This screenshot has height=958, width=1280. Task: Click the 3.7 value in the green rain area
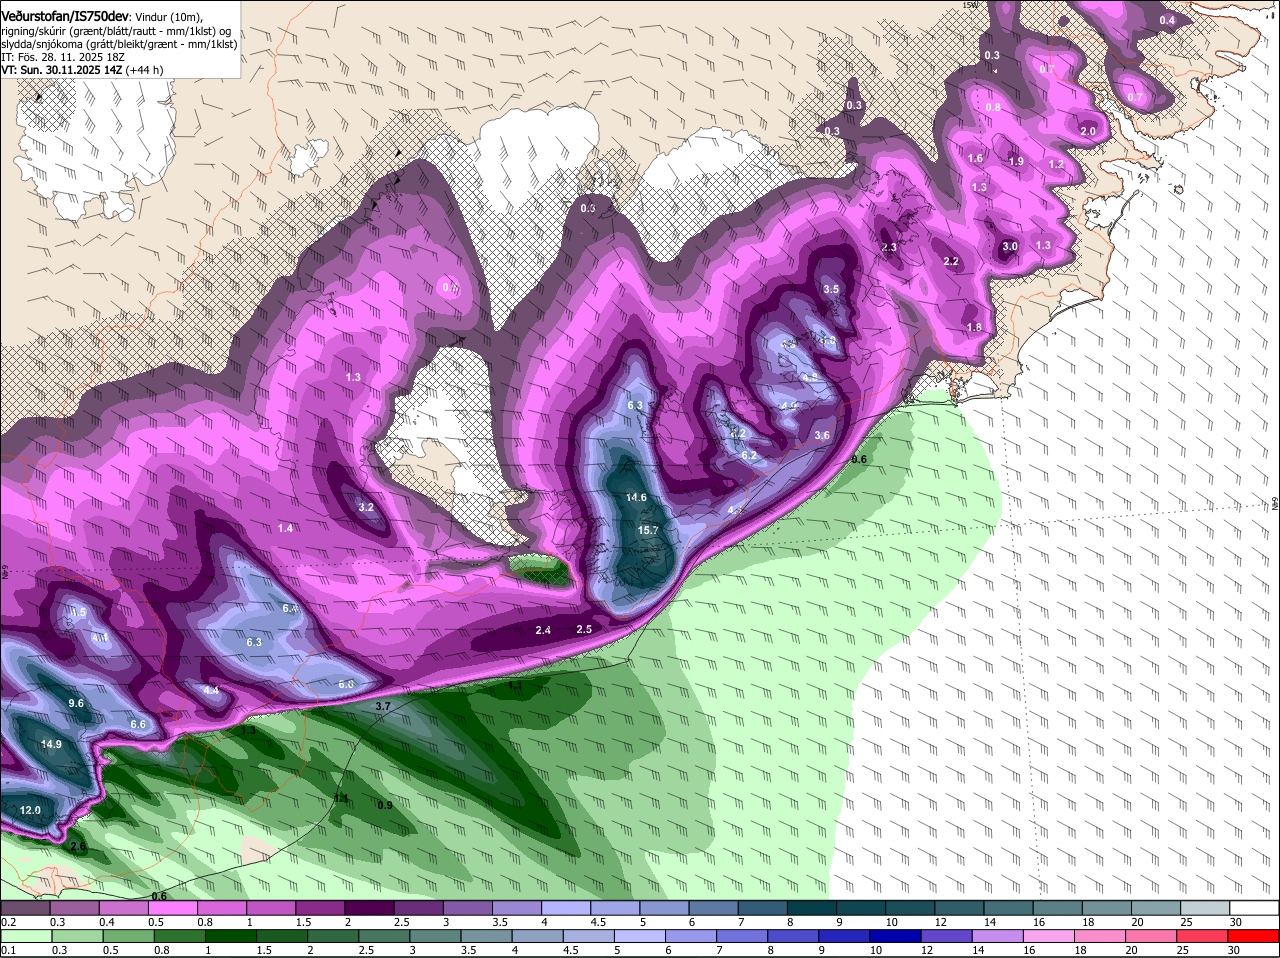point(382,706)
